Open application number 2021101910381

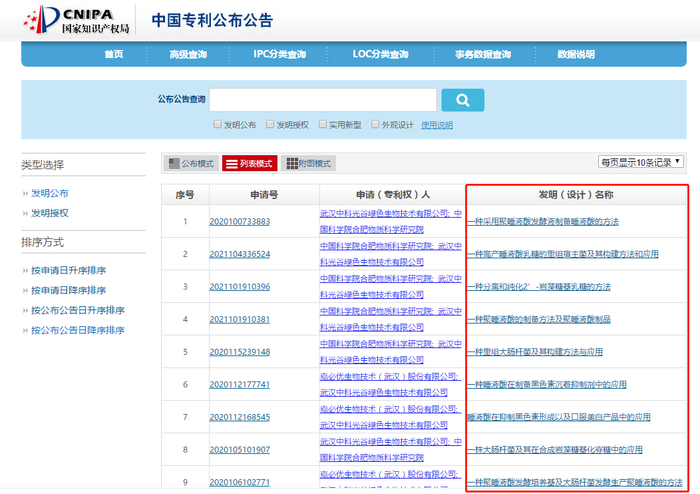[240, 320]
